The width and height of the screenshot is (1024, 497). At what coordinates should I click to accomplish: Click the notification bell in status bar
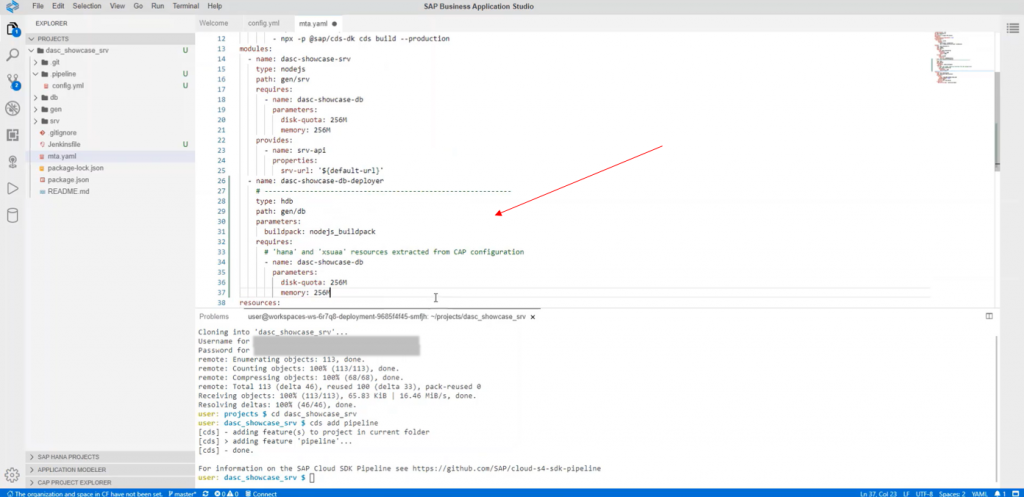coord(999,494)
